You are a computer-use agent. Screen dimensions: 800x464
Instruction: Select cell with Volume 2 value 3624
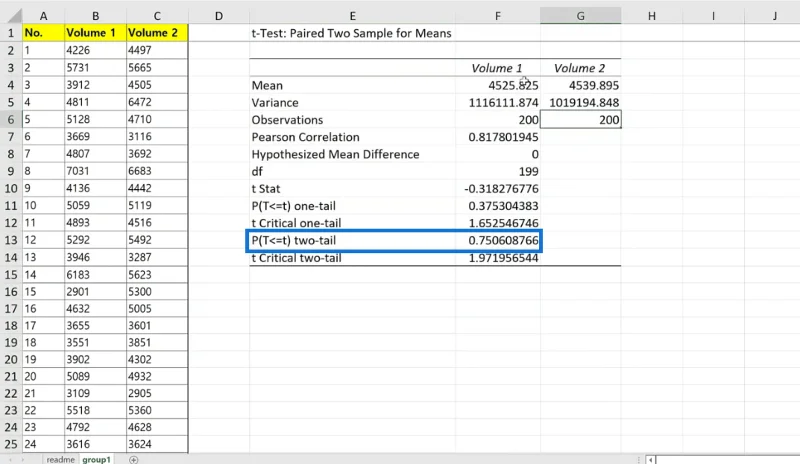coord(157,444)
